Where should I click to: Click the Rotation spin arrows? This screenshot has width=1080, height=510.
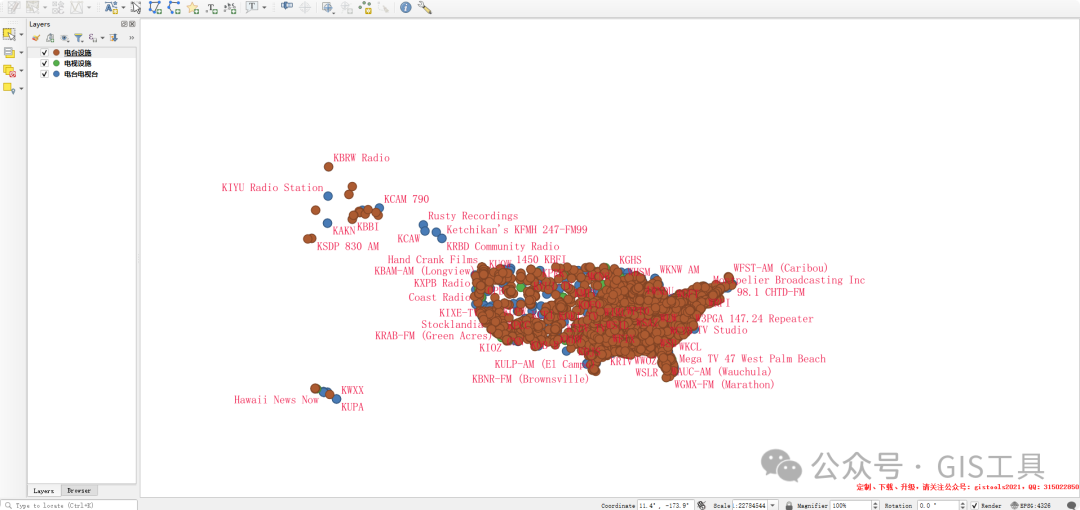964,505
